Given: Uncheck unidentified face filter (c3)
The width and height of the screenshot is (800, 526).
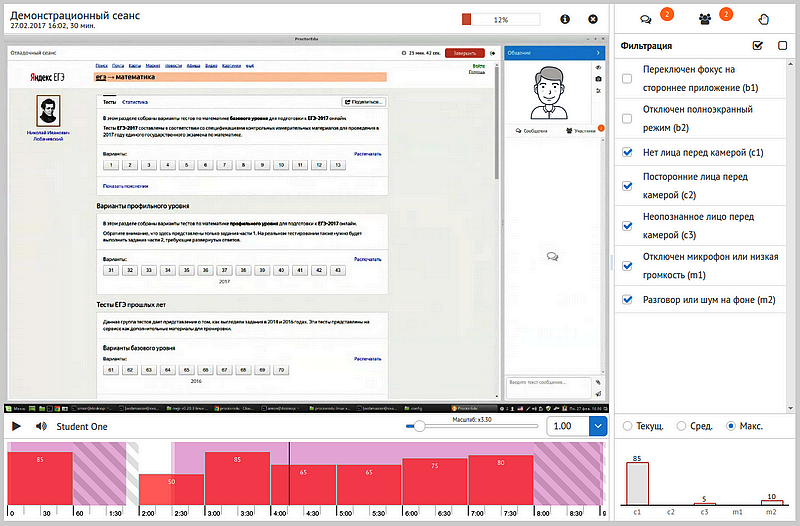Looking at the screenshot, I should click(628, 226).
